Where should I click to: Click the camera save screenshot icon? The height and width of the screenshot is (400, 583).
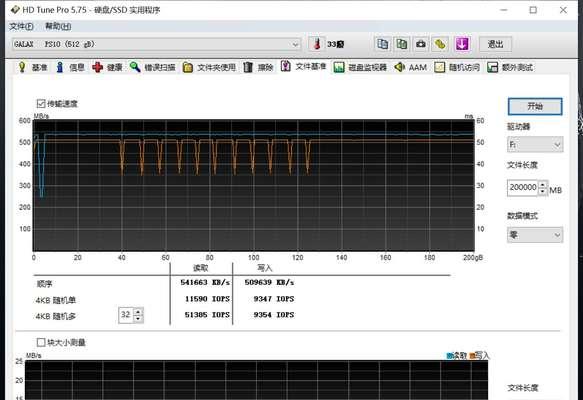point(421,44)
